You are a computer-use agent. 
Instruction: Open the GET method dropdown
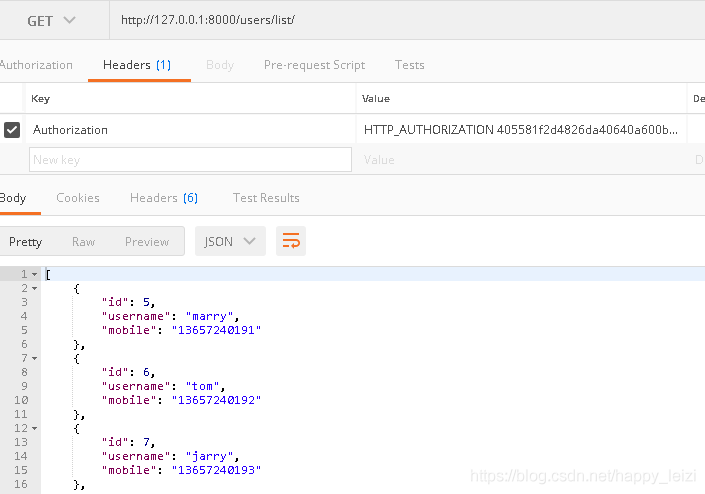tap(51, 20)
